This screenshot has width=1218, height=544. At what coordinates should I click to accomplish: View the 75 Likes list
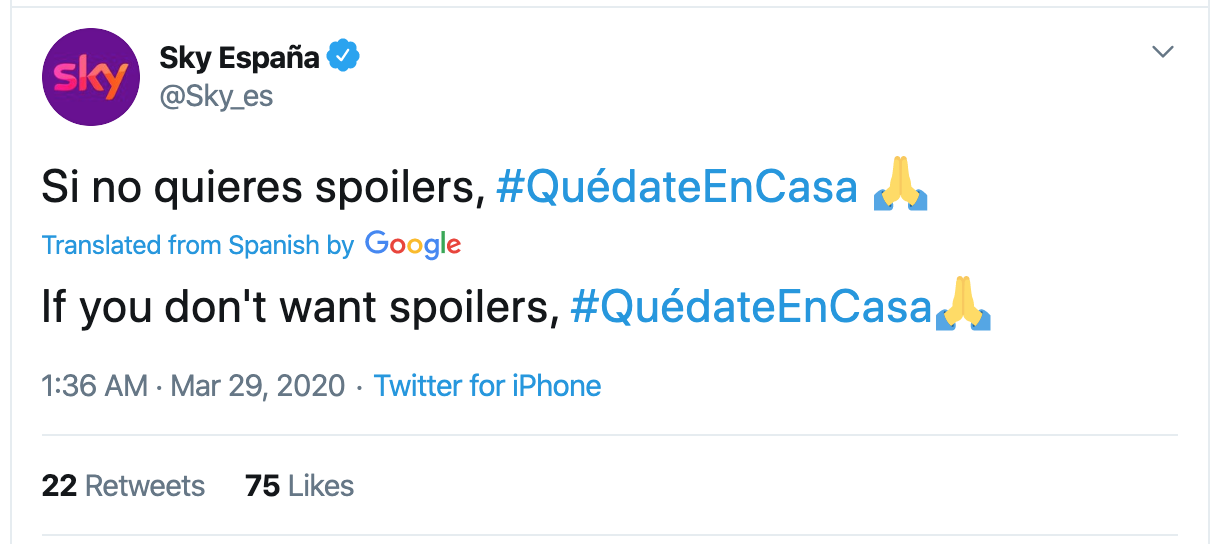pos(299,486)
